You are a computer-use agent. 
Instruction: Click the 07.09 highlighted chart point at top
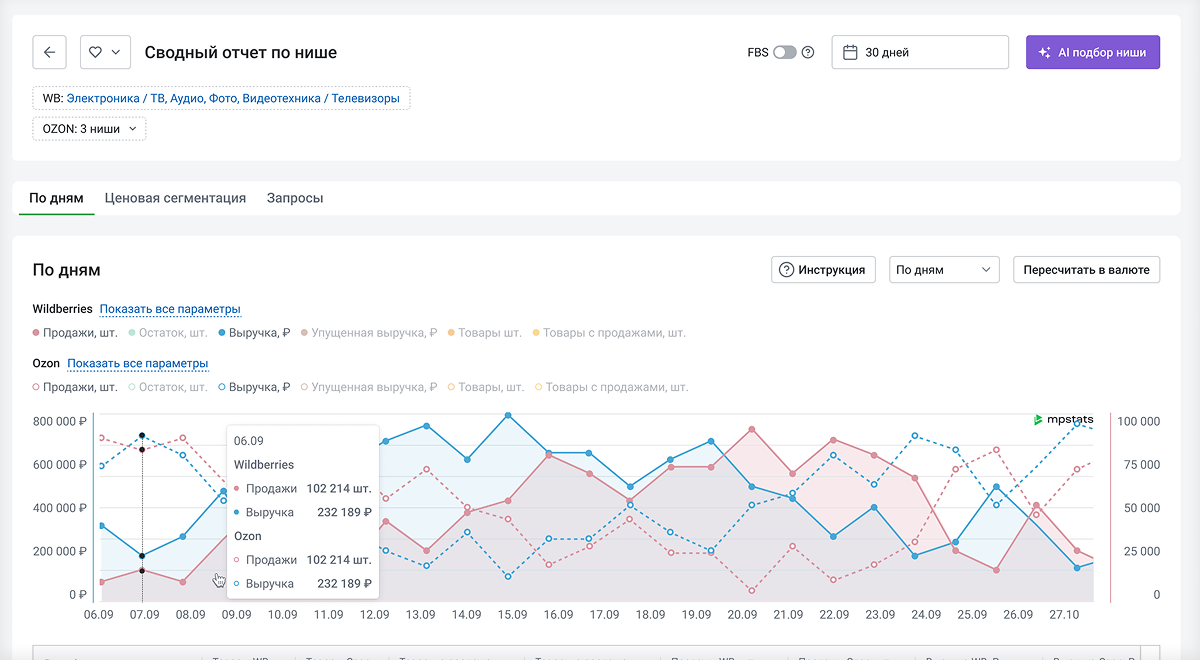click(142, 436)
